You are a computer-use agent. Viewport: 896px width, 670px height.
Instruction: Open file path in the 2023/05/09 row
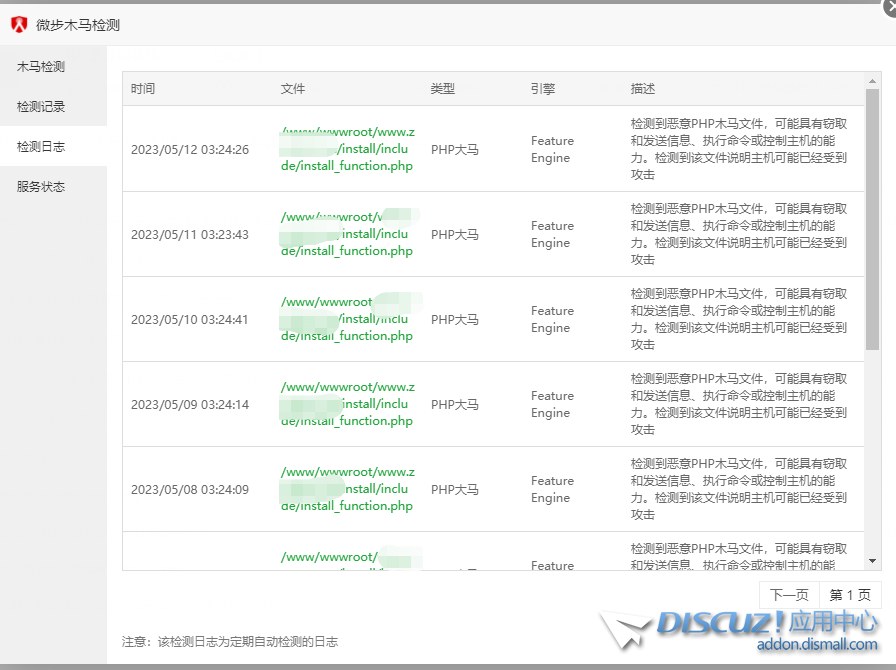[347, 404]
